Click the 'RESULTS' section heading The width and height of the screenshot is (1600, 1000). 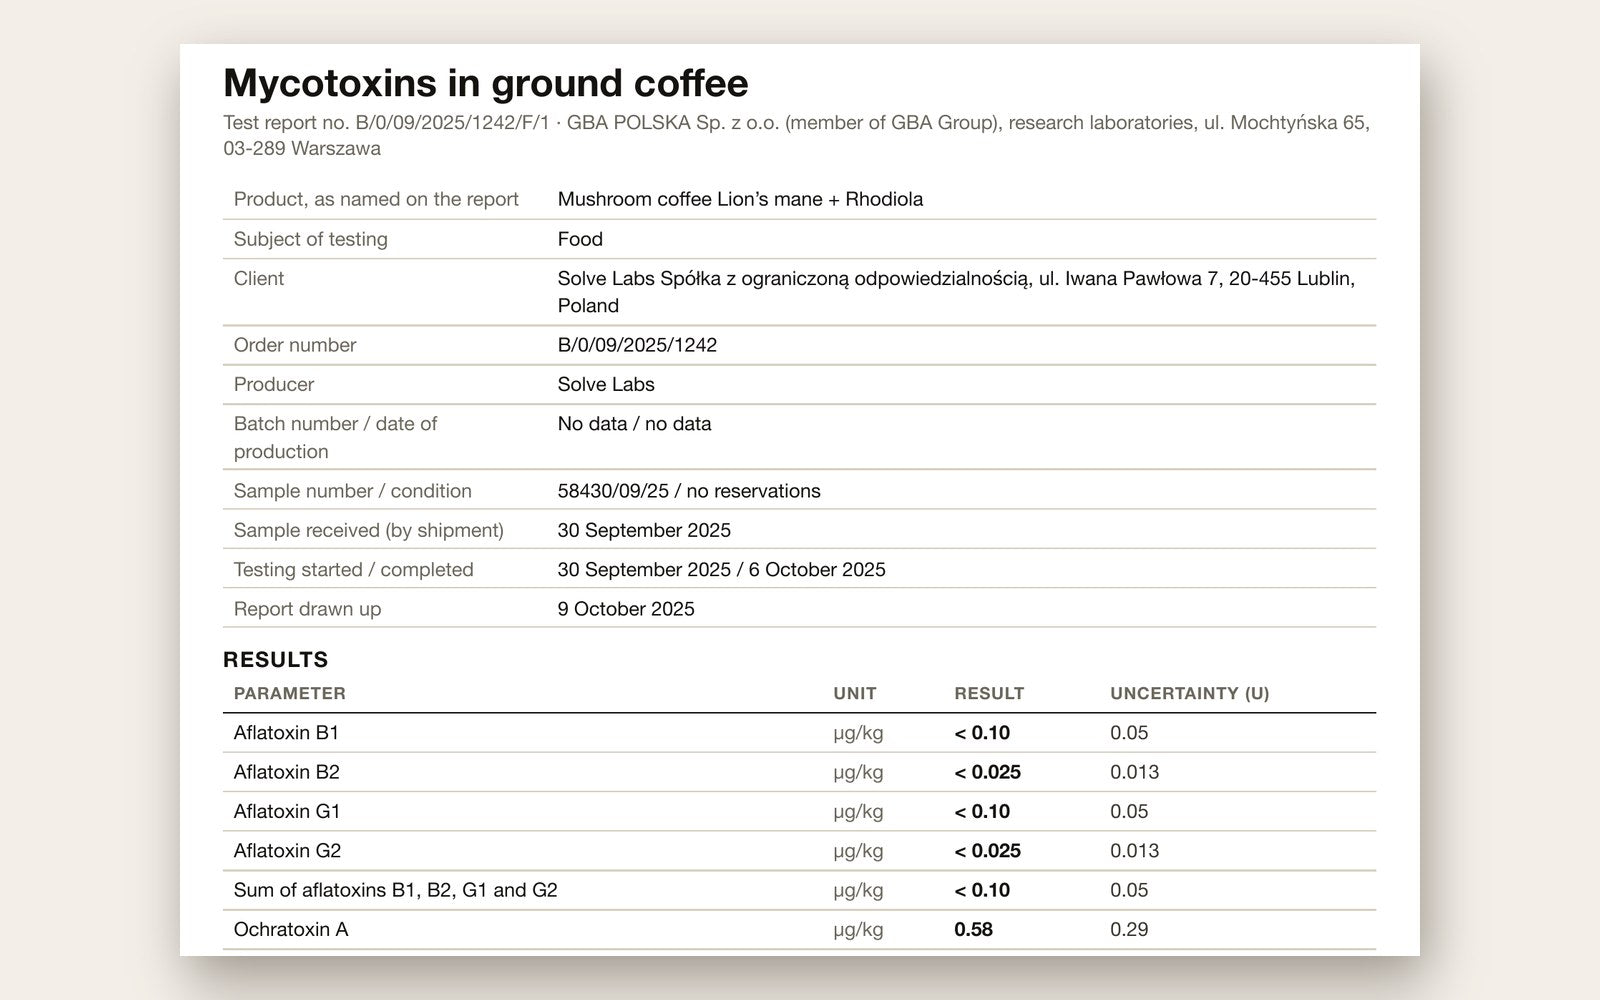pyautogui.click(x=275, y=660)
